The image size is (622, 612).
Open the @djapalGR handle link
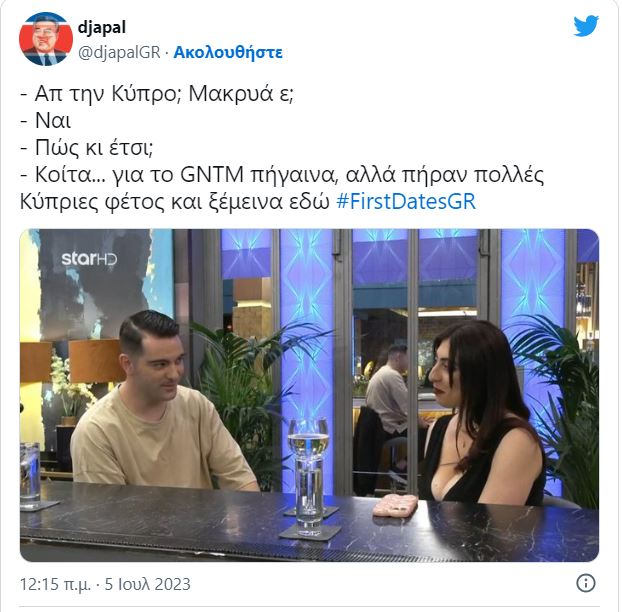click(119, 52)
